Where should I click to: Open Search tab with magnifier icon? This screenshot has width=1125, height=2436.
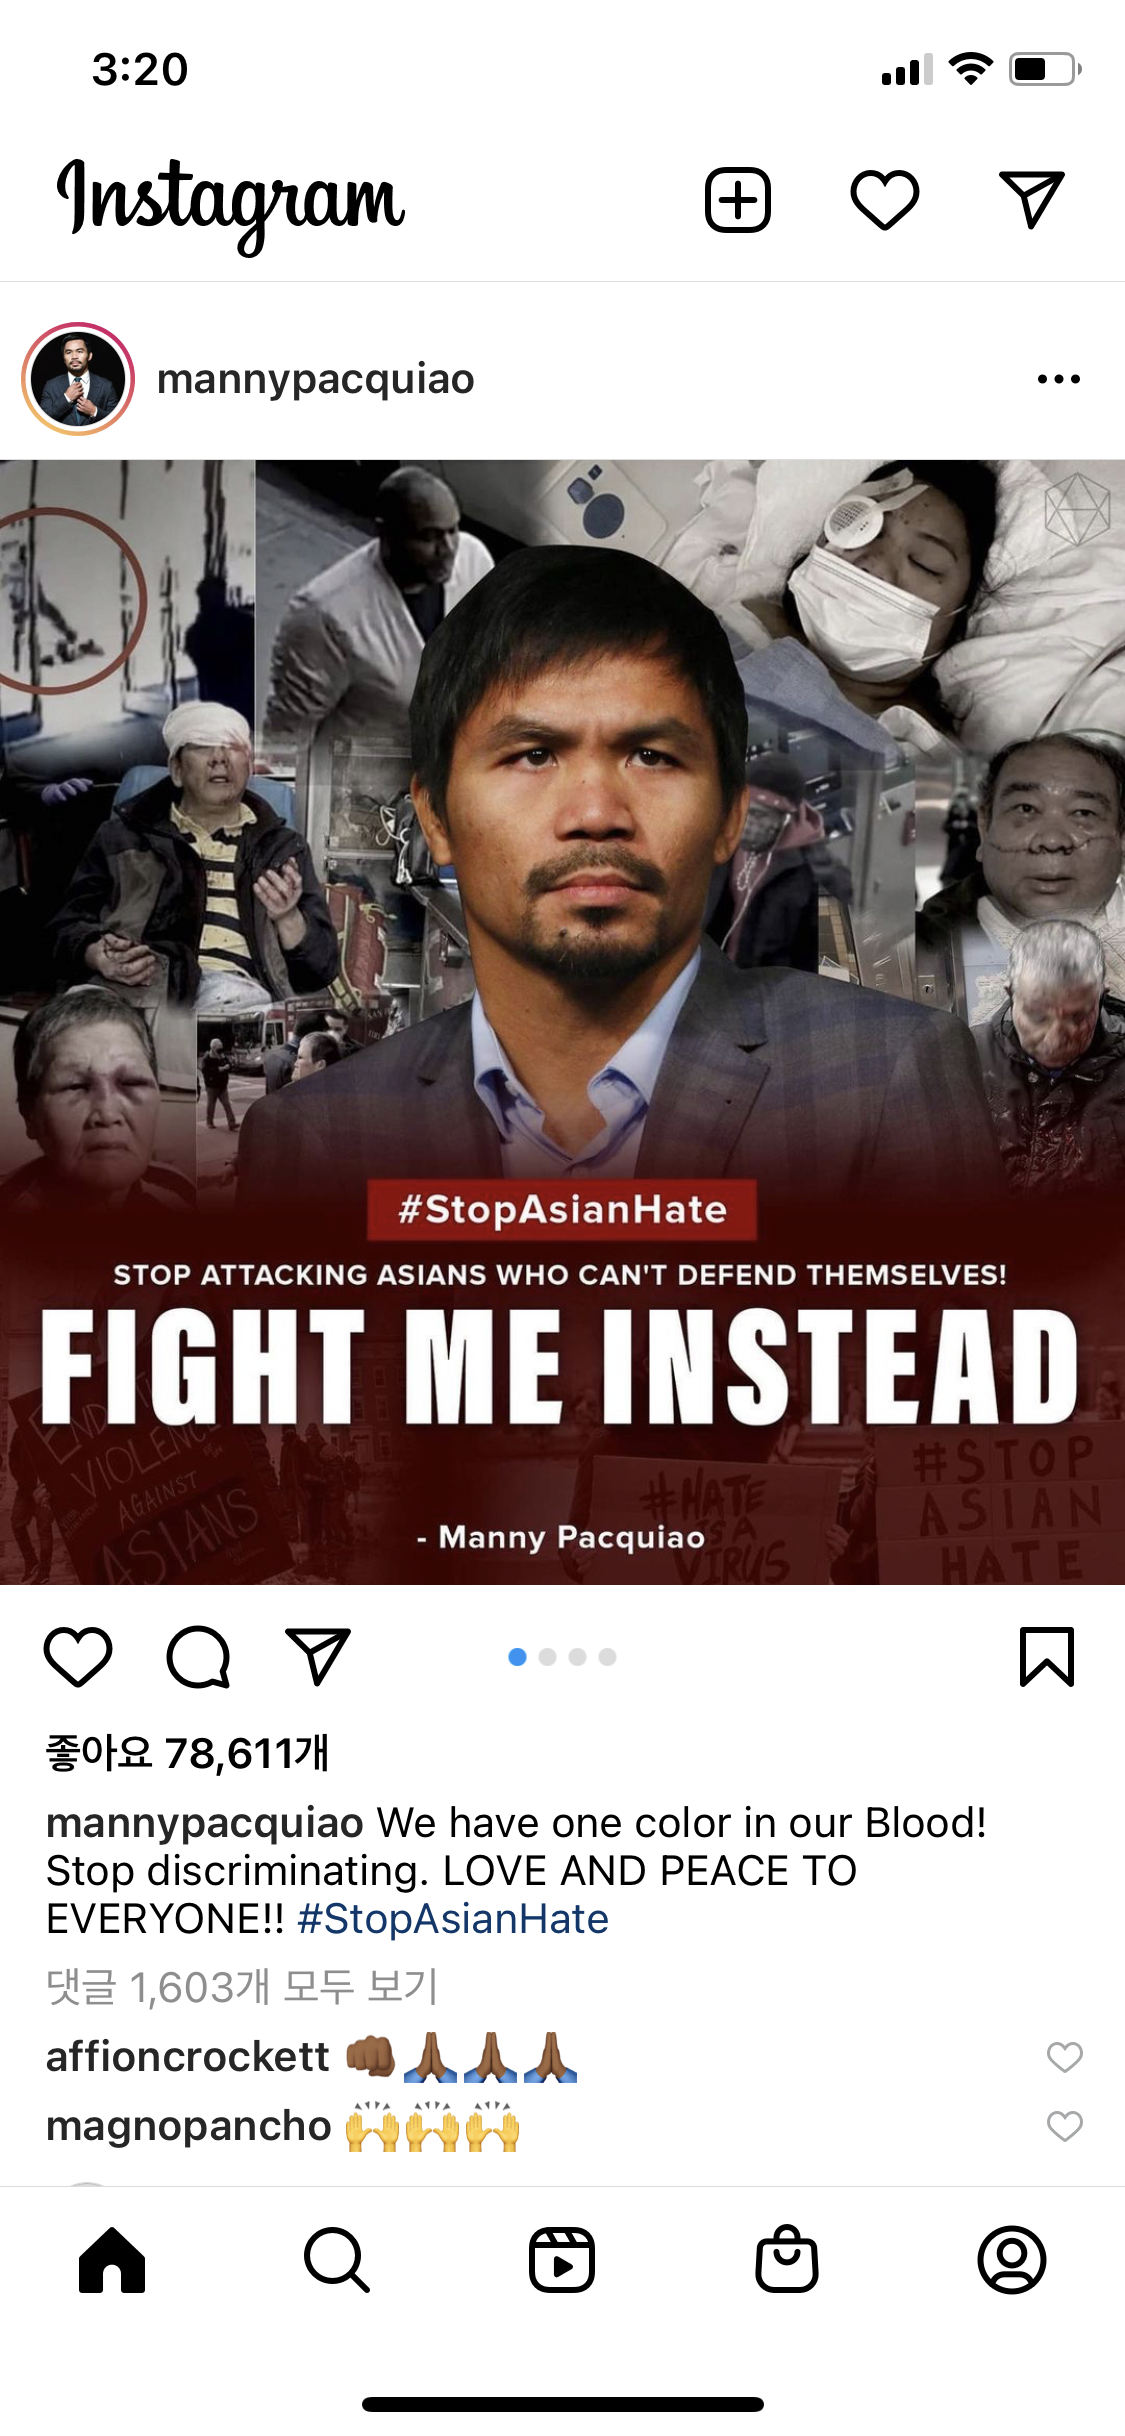coord(337,2260)
